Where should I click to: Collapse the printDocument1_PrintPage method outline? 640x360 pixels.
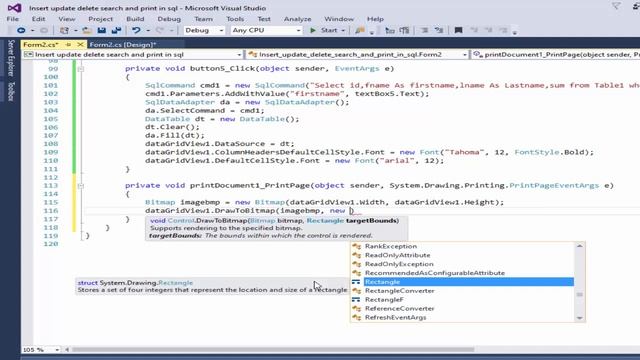pos(81,186)
